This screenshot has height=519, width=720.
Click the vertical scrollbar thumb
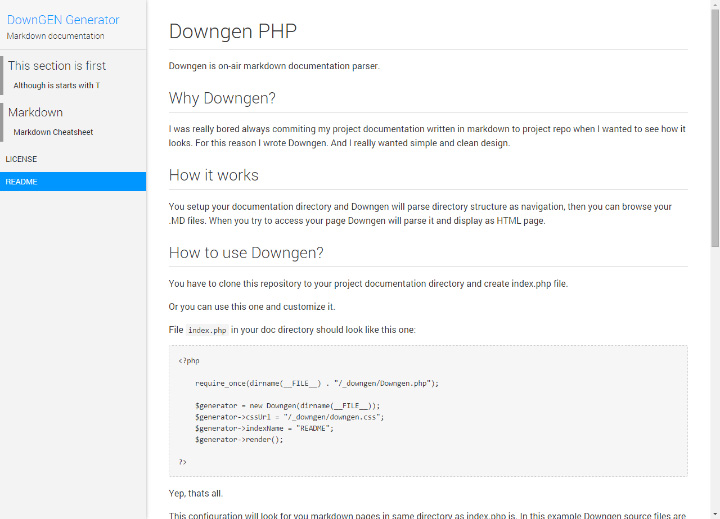click(715, 129)
